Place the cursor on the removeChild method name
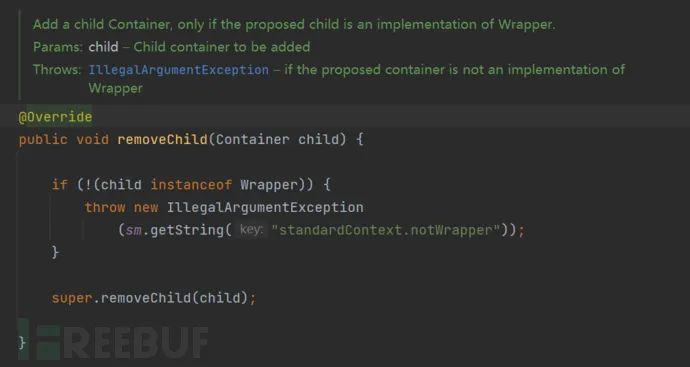Viewport: 690px width, 367px height. (x=162, y=139)
